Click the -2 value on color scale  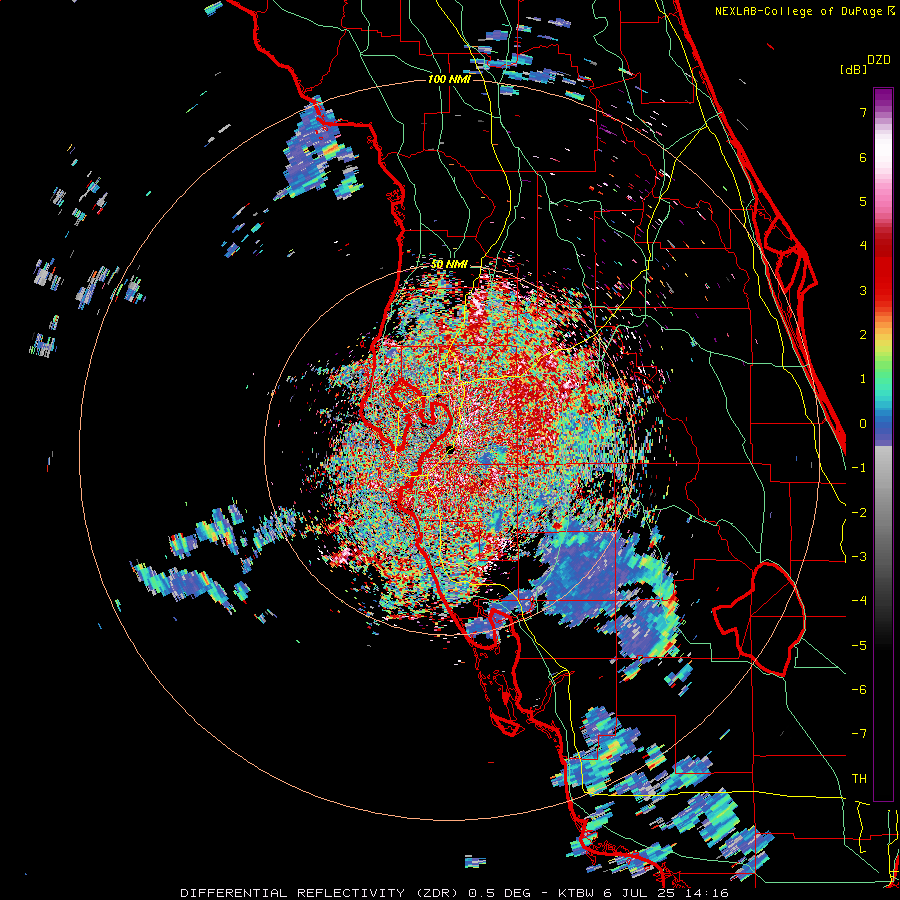(859, 513)
